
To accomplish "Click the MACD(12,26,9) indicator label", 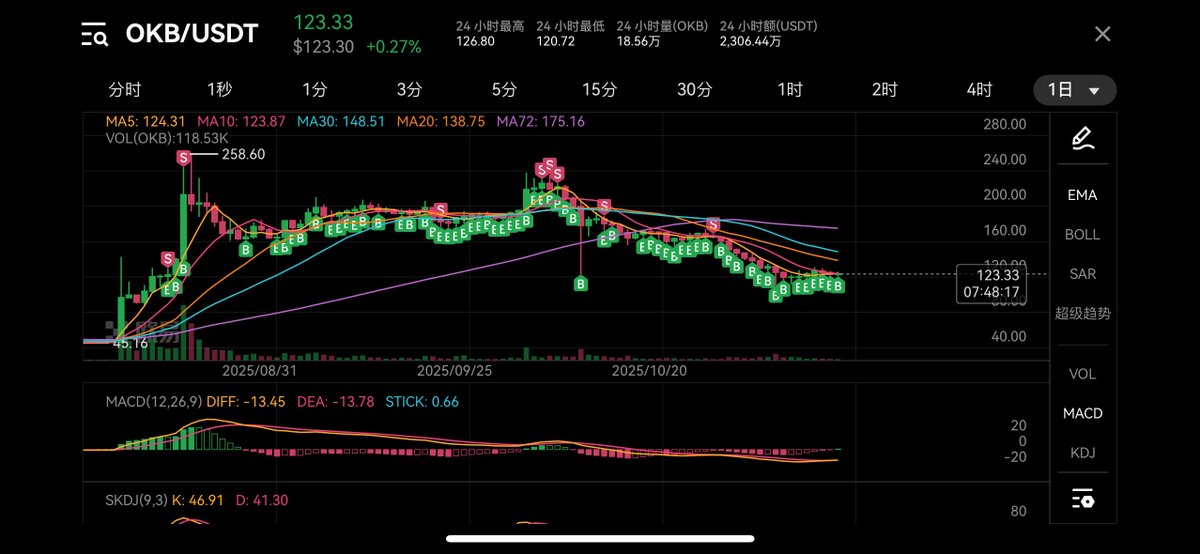I will point(156,402).
